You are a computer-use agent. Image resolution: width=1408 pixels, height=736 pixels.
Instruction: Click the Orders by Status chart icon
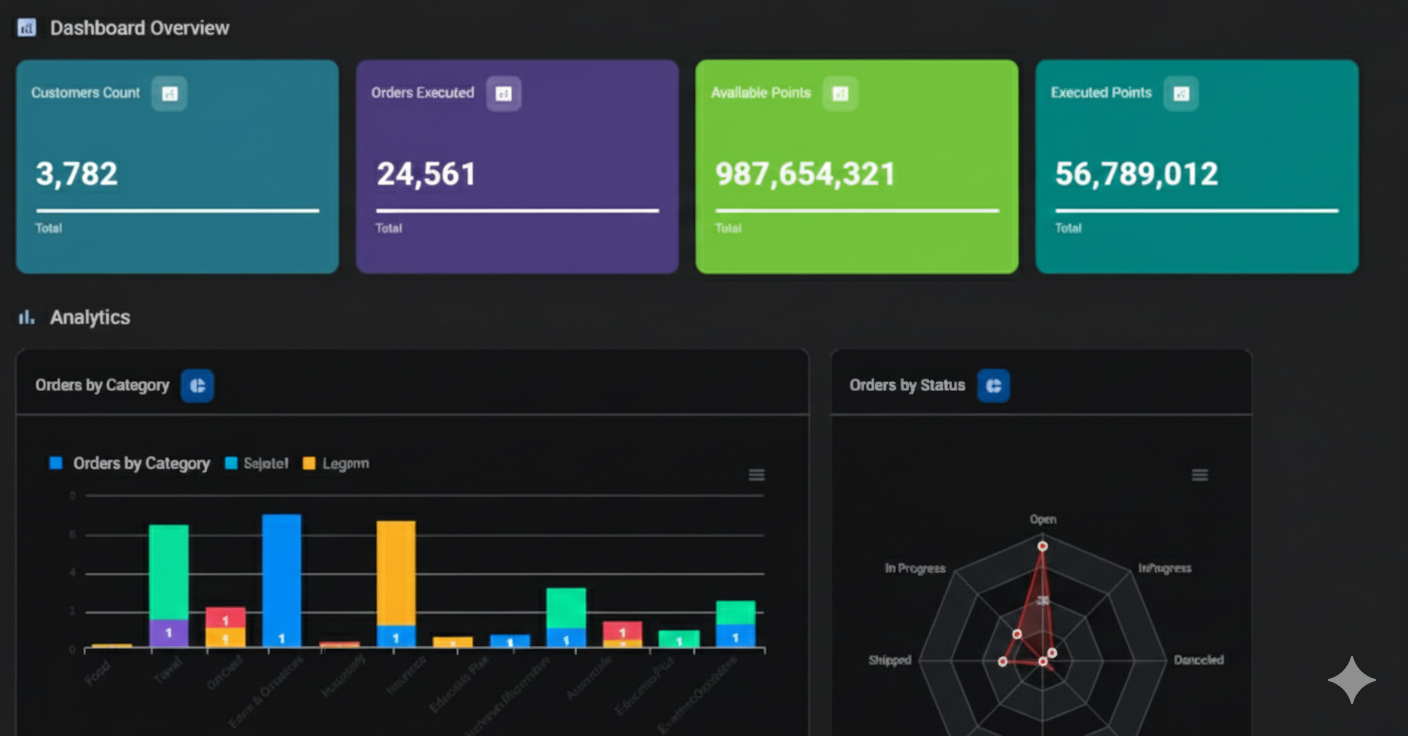tap(994, 385)
